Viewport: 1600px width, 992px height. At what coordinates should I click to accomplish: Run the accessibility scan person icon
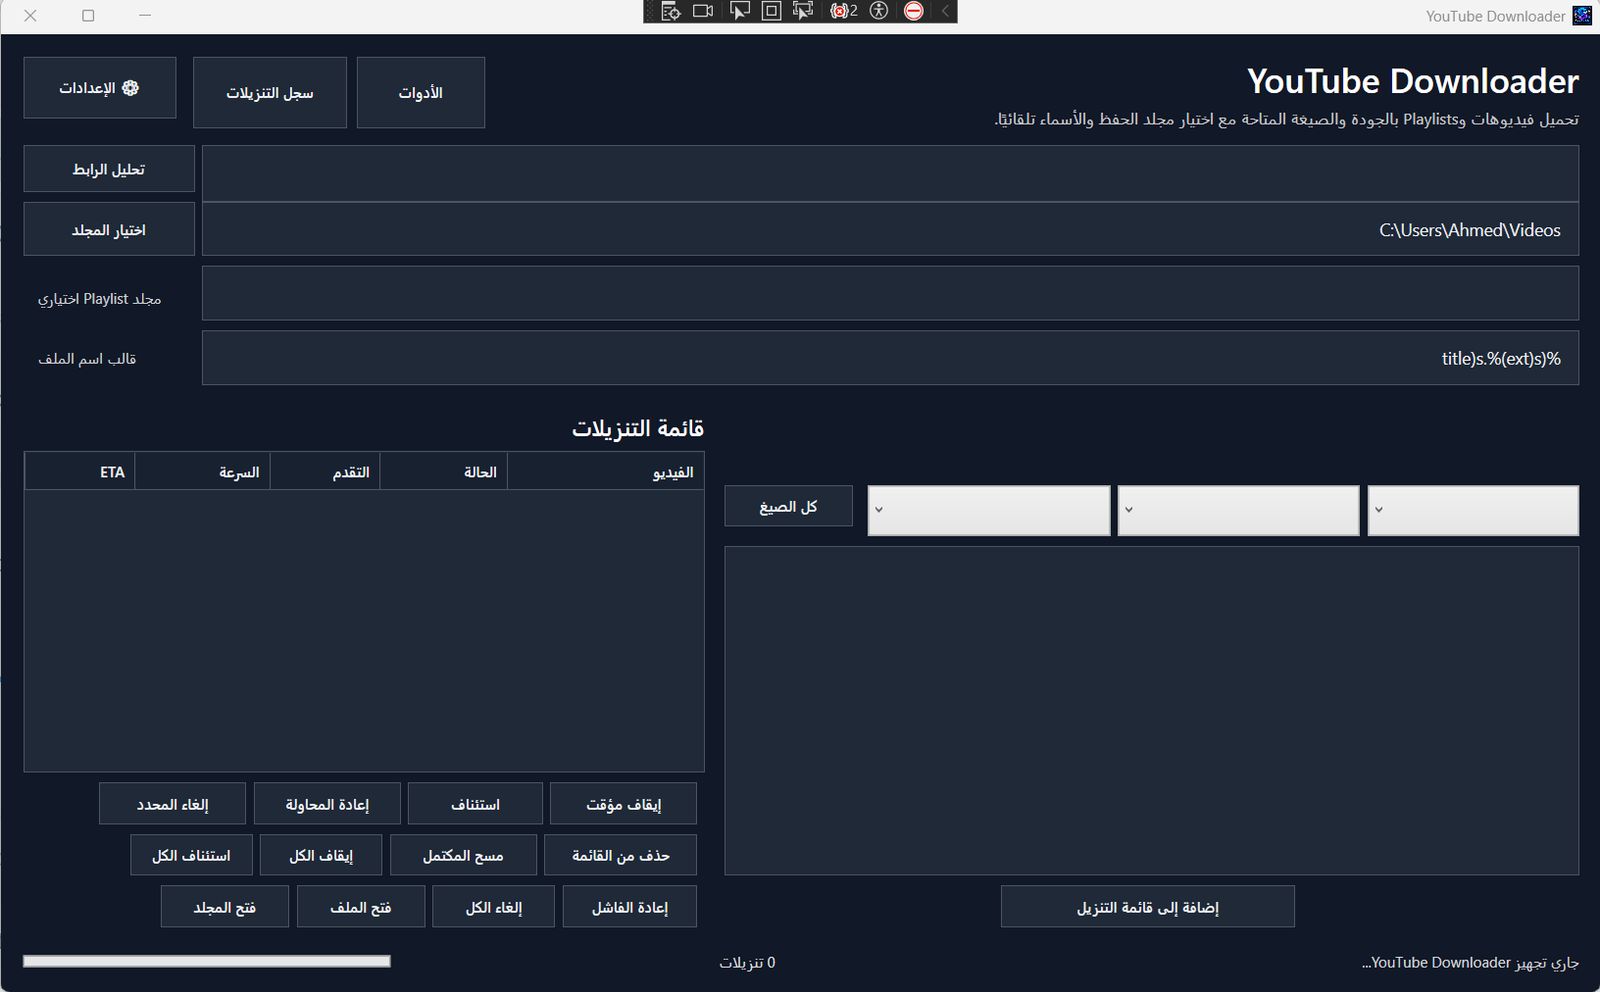[879, 11]
